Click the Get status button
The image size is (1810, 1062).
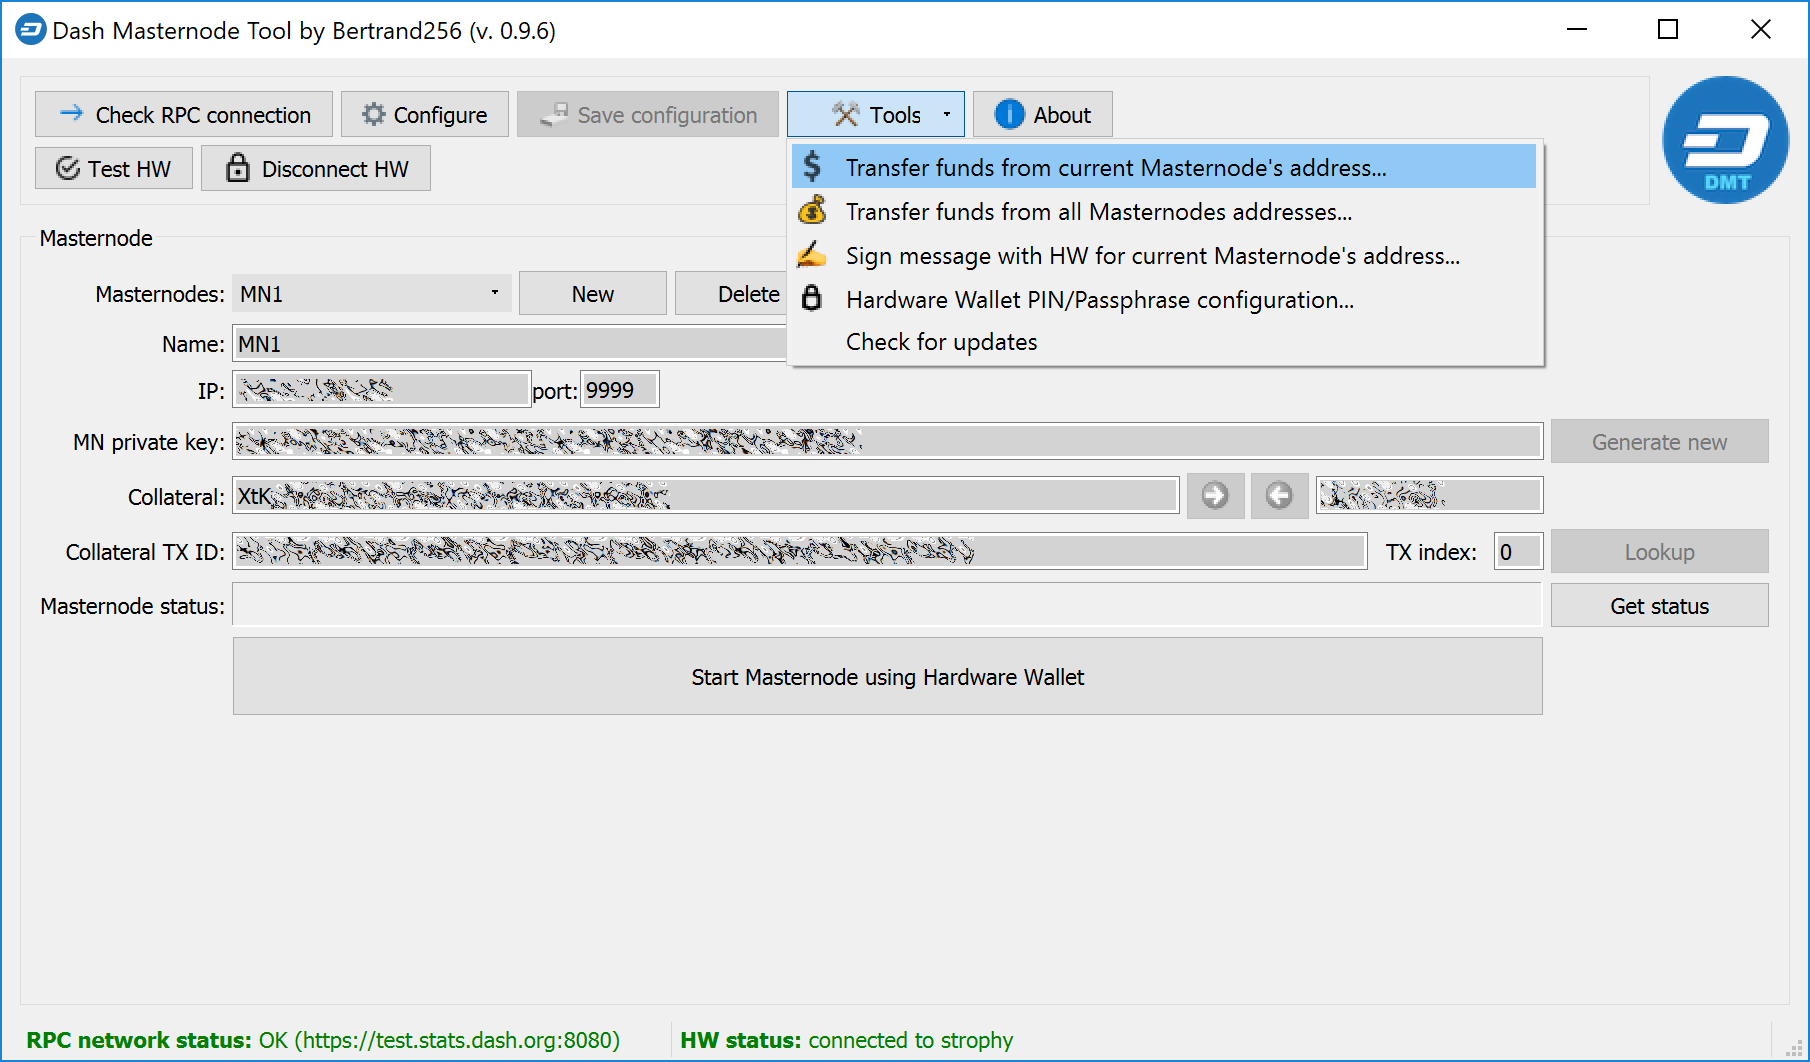point(1660,606)
